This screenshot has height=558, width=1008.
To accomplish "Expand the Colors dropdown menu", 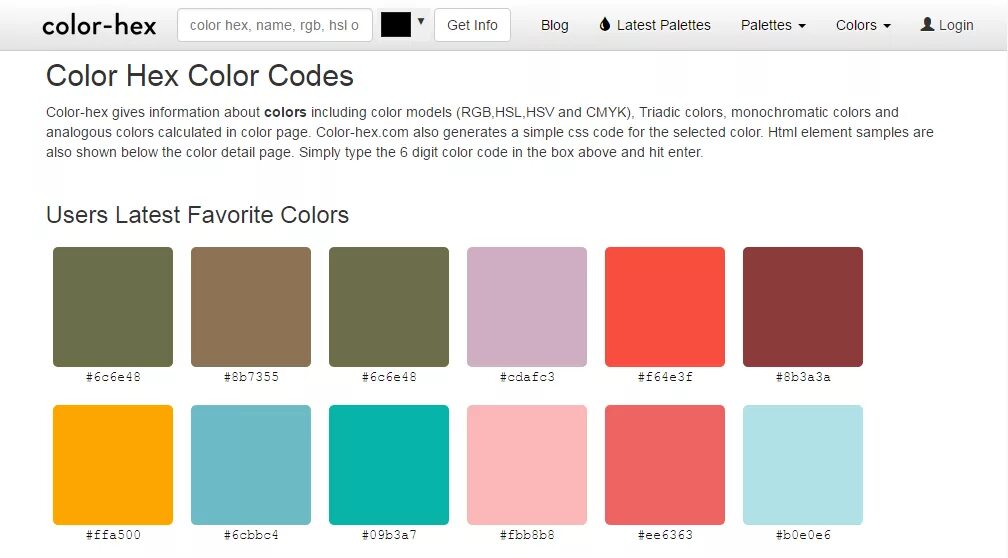I will coord(863,25).
